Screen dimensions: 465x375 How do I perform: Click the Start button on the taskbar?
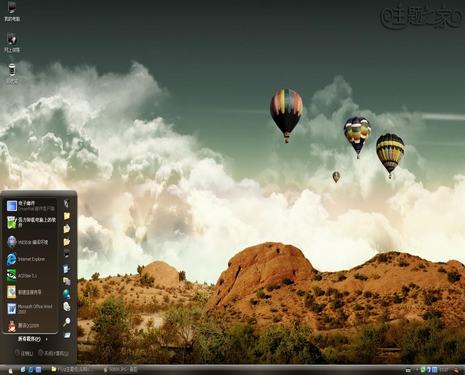coord(10,370)
